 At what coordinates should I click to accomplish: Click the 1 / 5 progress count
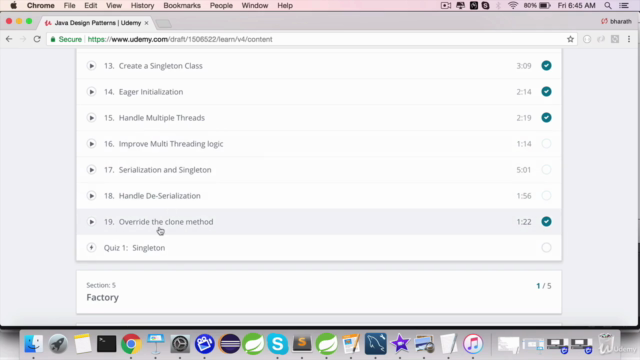pyautogui.click(x=544, y=286)
